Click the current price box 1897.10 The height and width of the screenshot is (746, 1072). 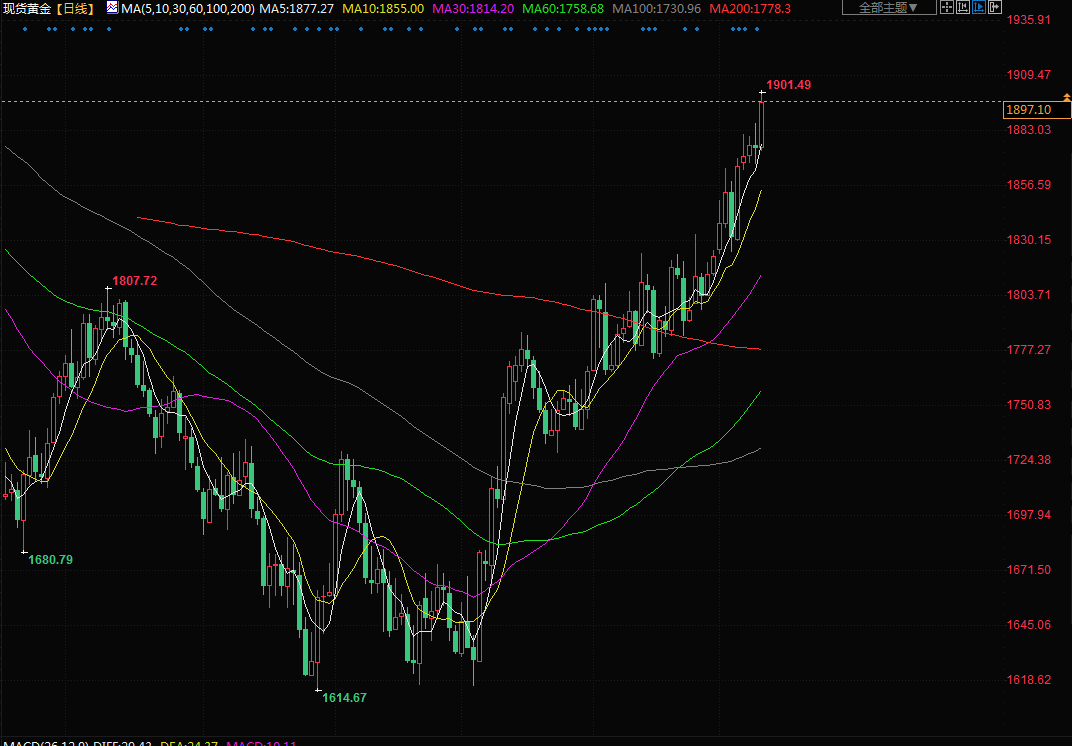[x=1029, y=110]
